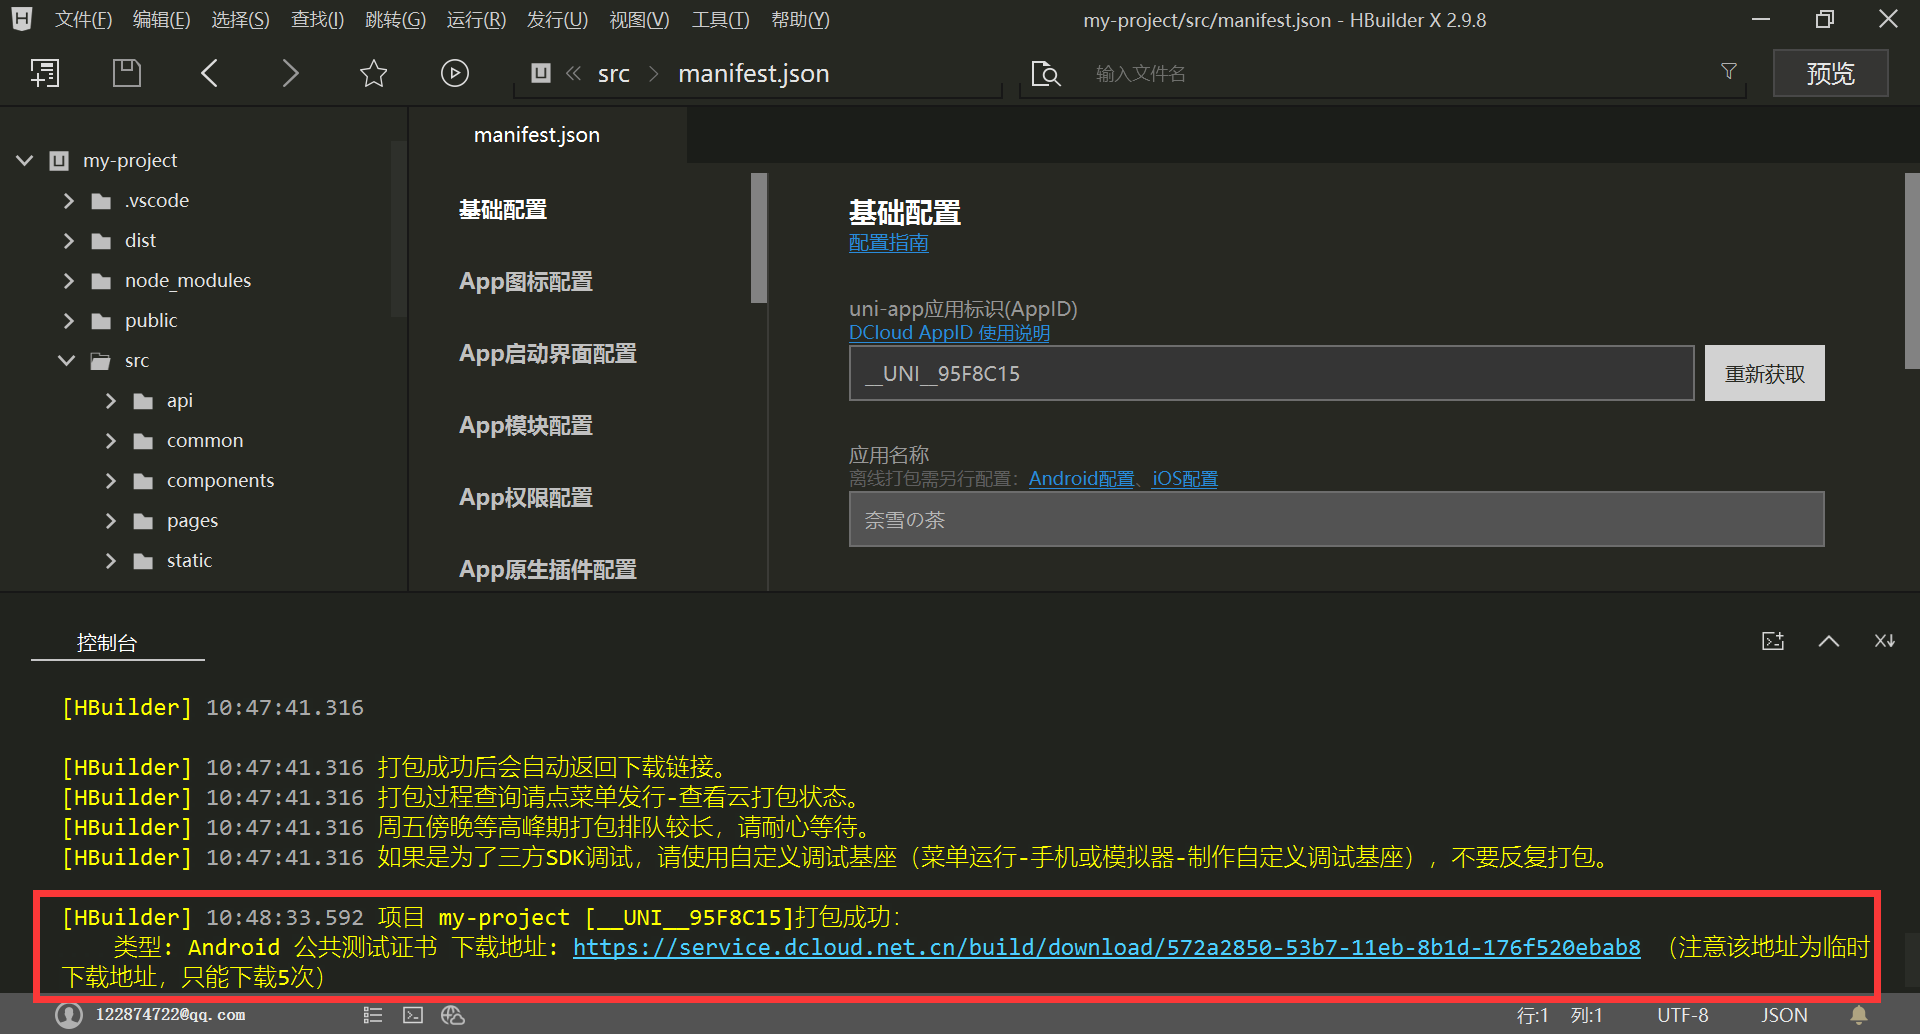Open the 配置指南 link
Viewport: 1920px width, 1034px height.
click(889, 243)
